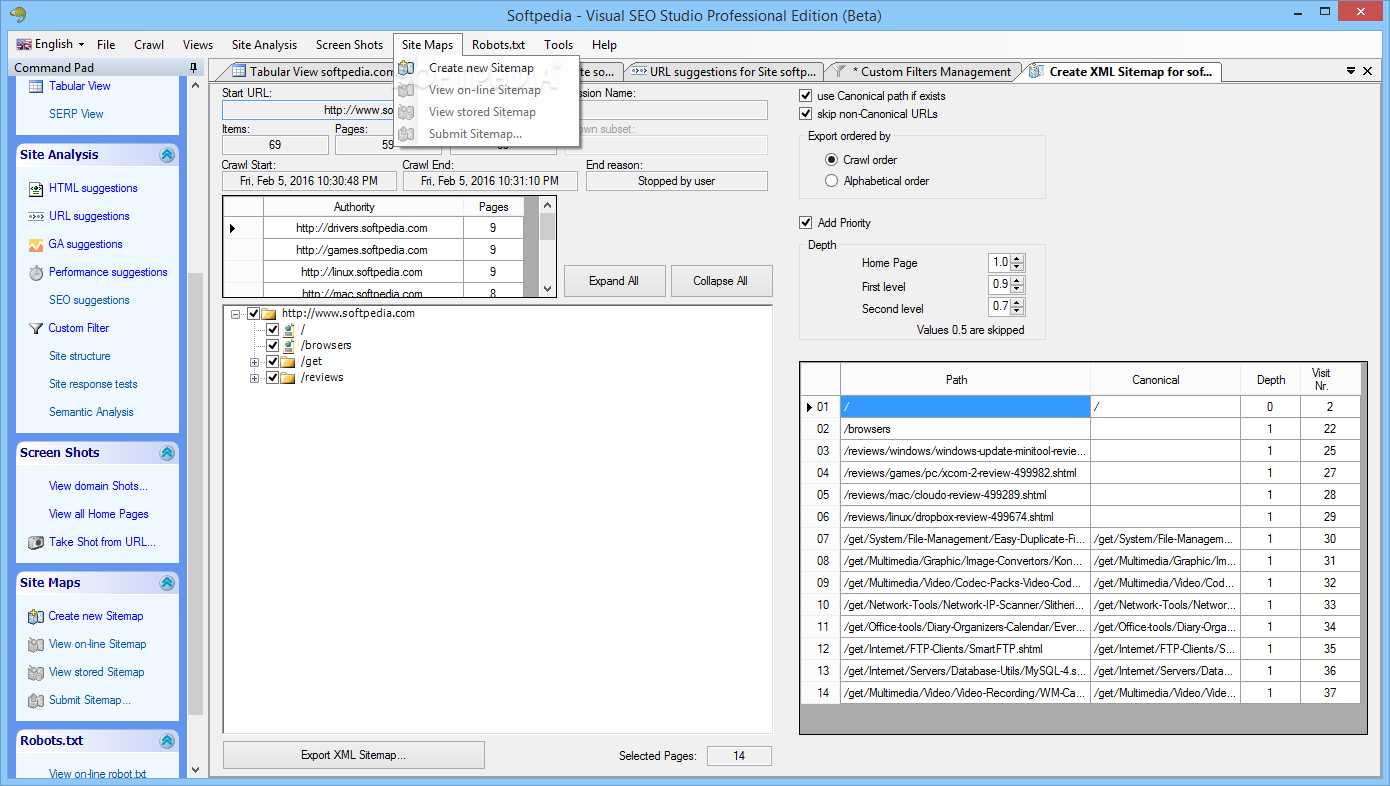
Task: Open the Robots.txt menu
Action: coord(498,45)
